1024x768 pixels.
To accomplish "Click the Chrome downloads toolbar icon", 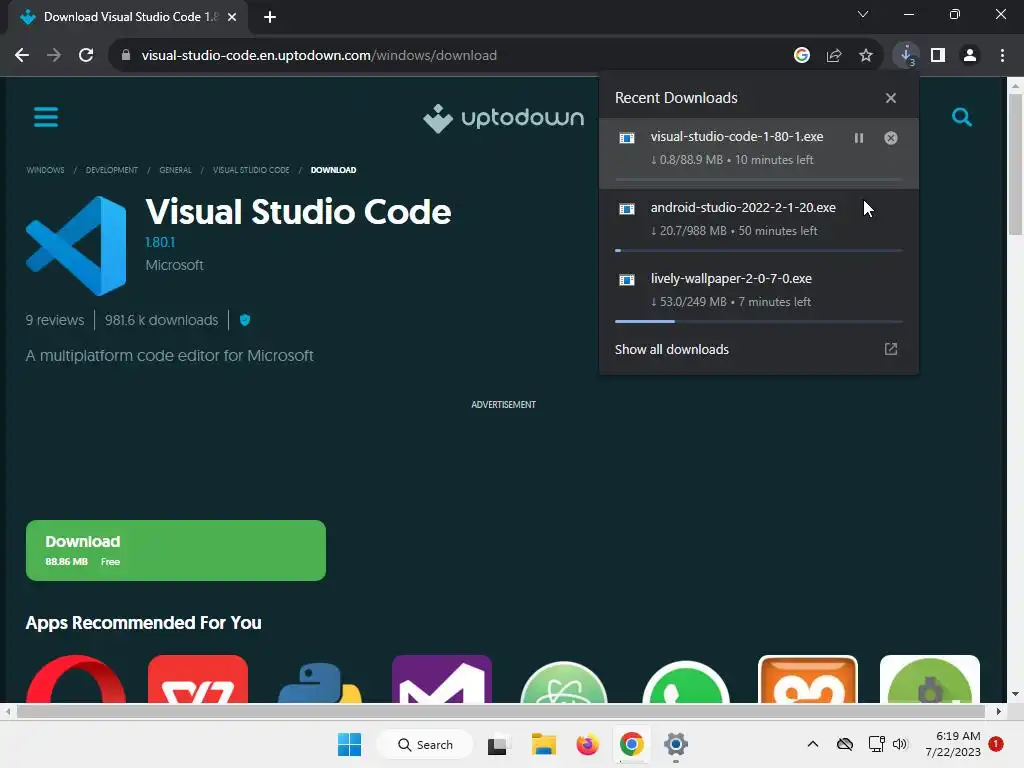I will [906, 56].
